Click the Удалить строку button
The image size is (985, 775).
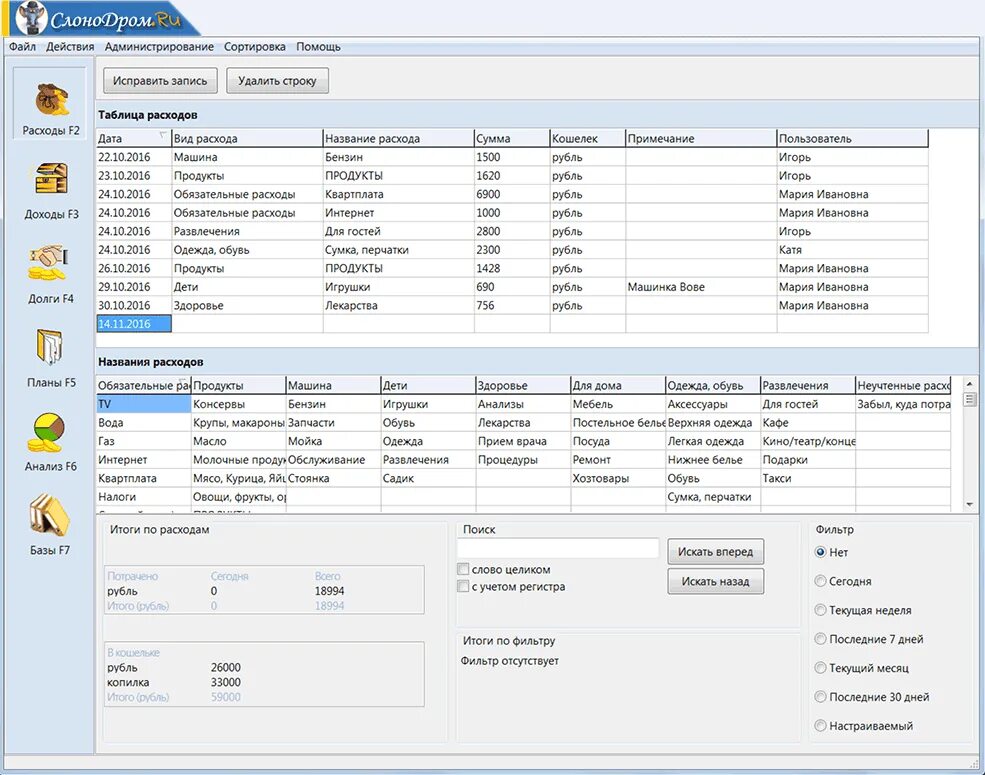click(x=277, y=80)
